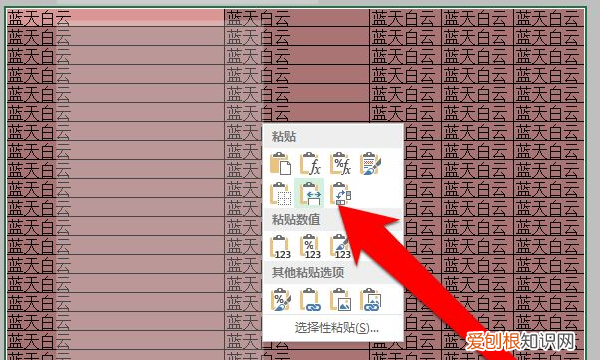
Task: Paste Values only using 123 icon
Action: click(280, 246)
